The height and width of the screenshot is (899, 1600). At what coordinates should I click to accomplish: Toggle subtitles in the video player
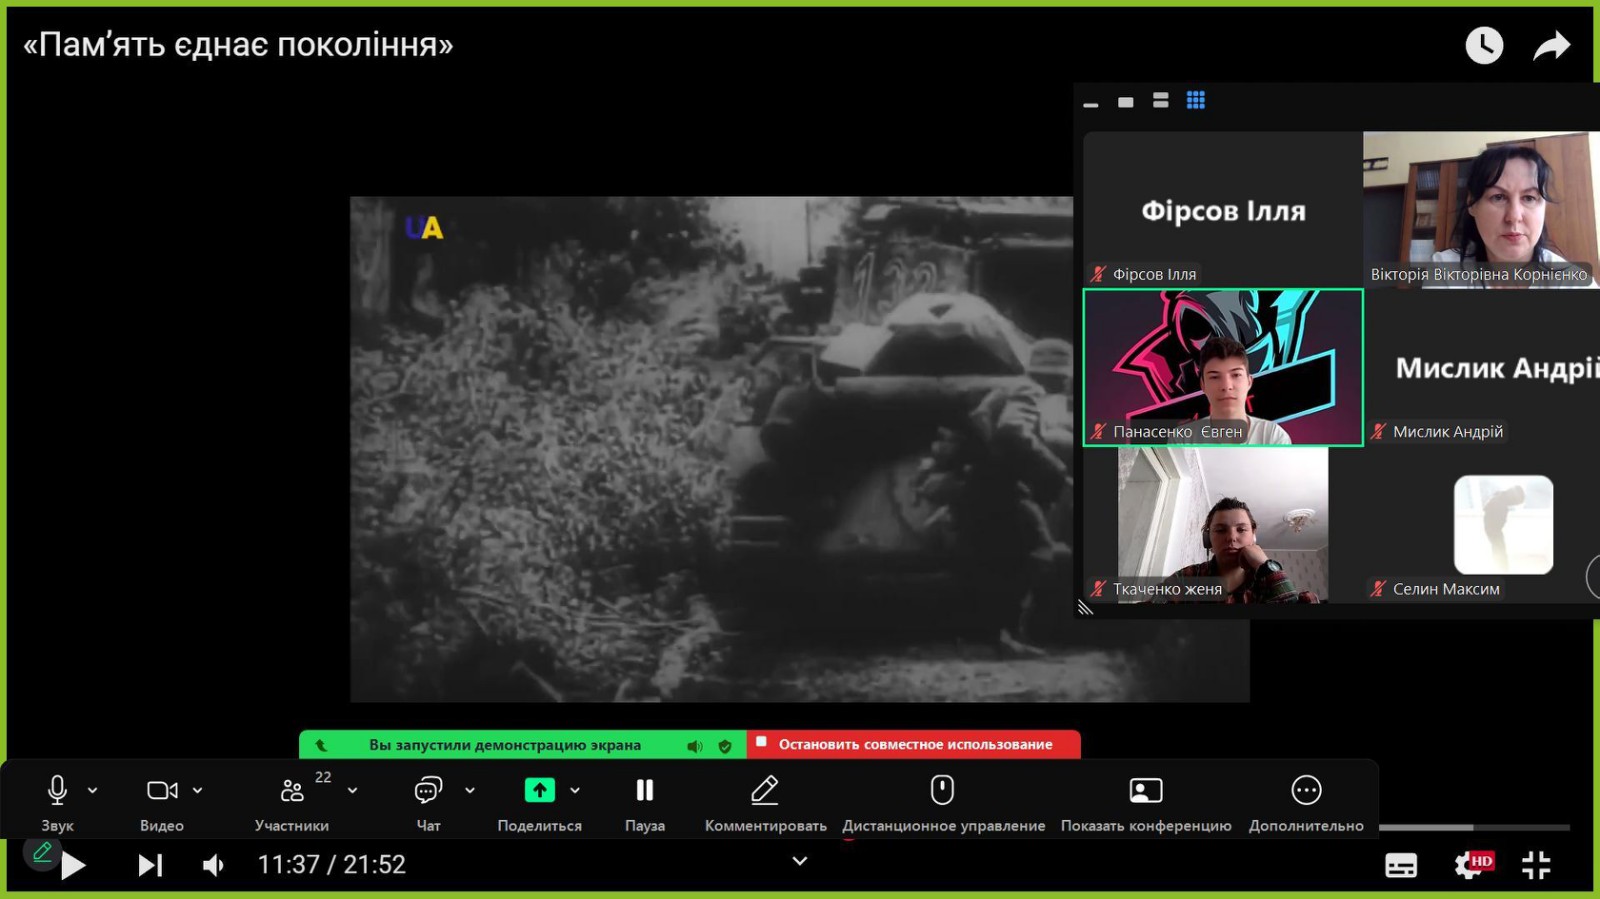[x=1401, y=866]
